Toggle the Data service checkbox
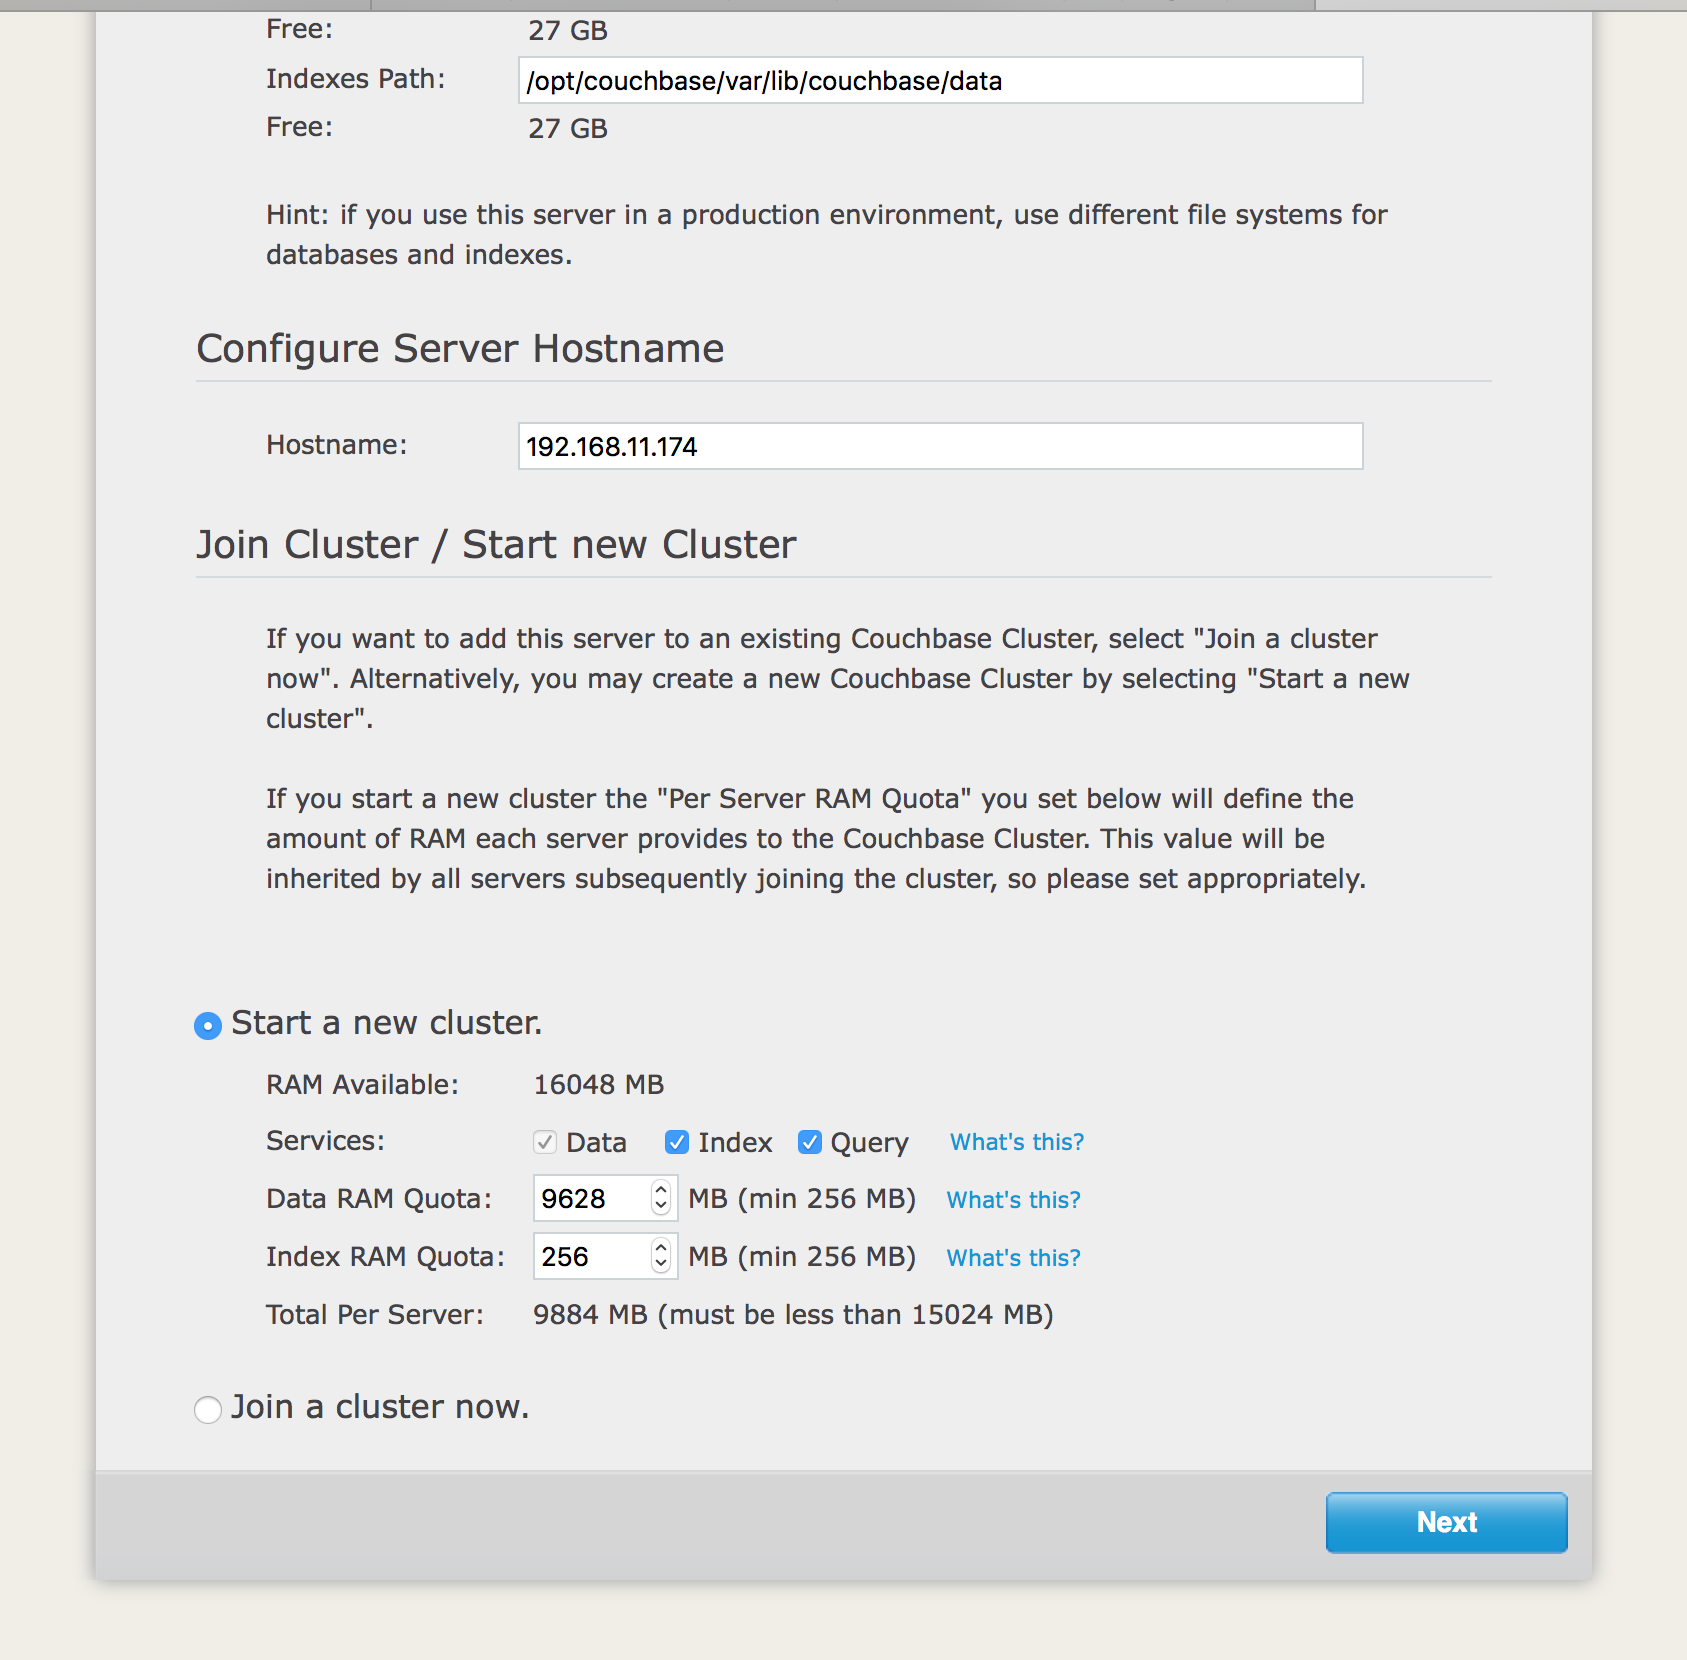The image size is (1687, 1660). pos(545,1142)
